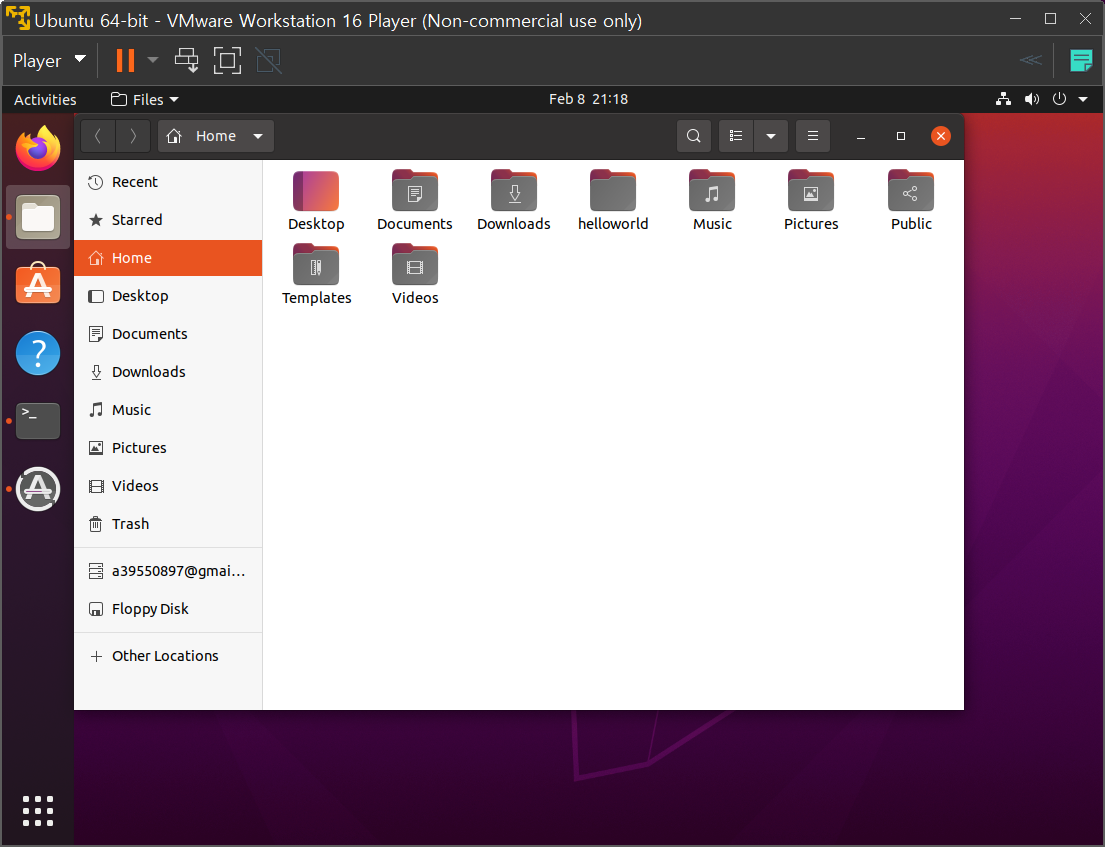Image resolution: width=1105 pixels, height=847 pixels.
Task: Maximize the Files window
Action: click(x=900, y=136)
